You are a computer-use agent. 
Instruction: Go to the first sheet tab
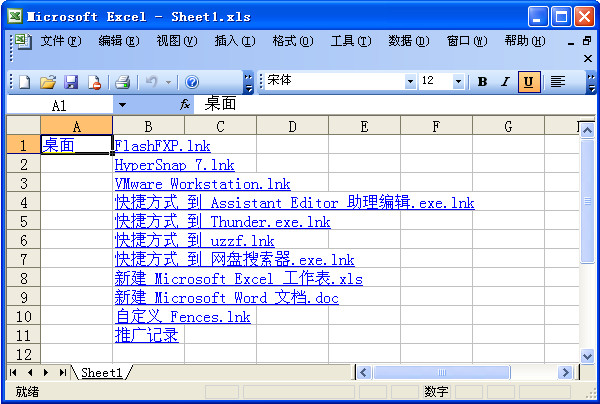click(13, 372)
